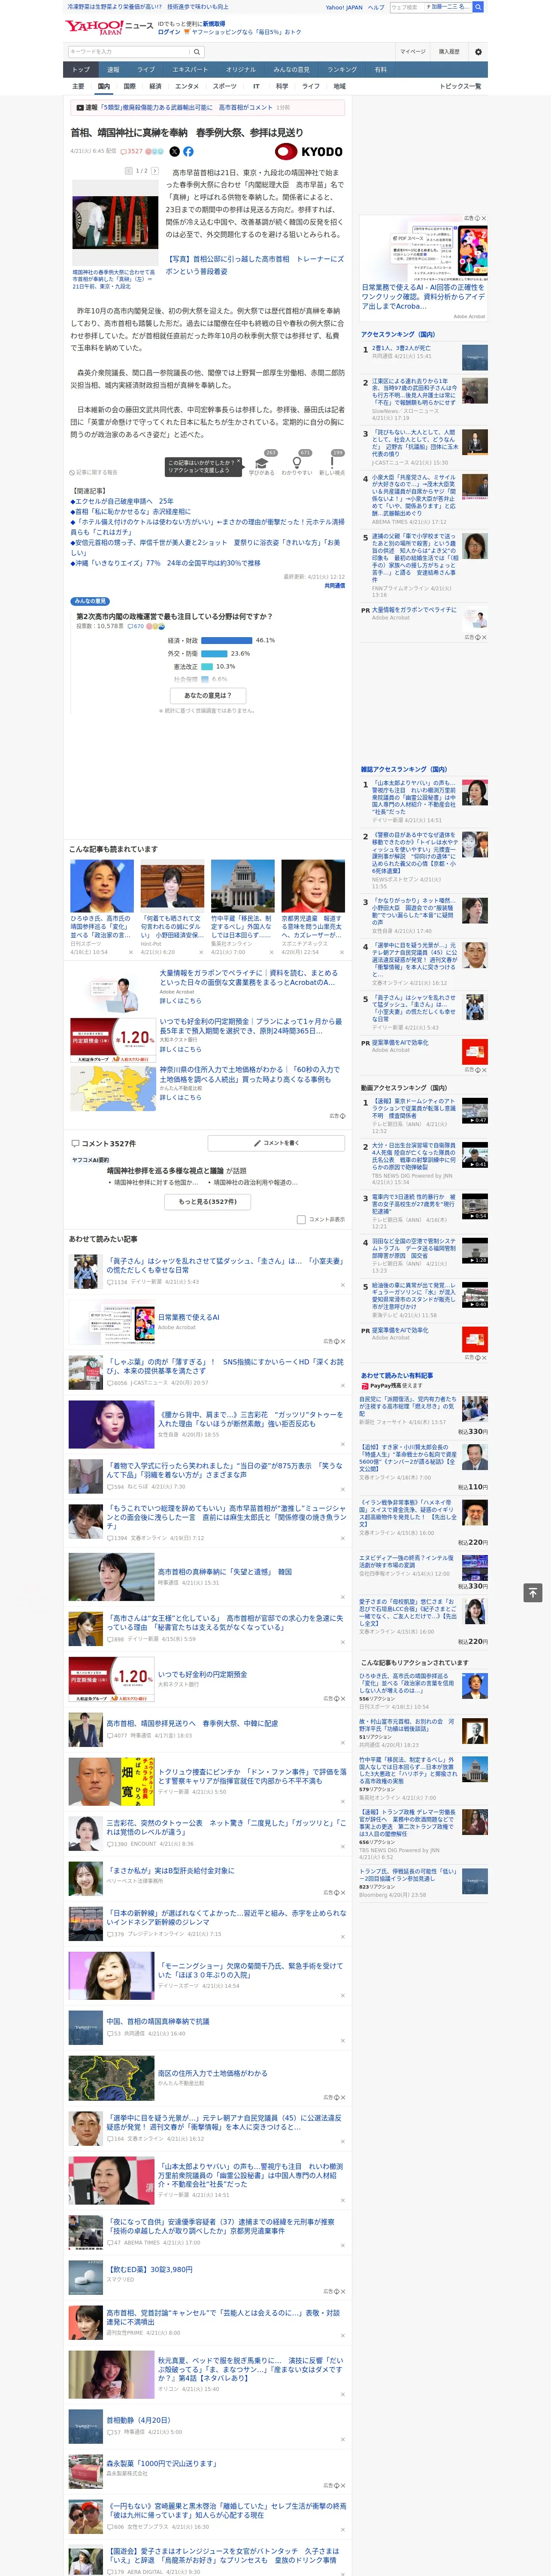
Task: Click the KYODO news agency logo
Action: [x=308, y=151]
